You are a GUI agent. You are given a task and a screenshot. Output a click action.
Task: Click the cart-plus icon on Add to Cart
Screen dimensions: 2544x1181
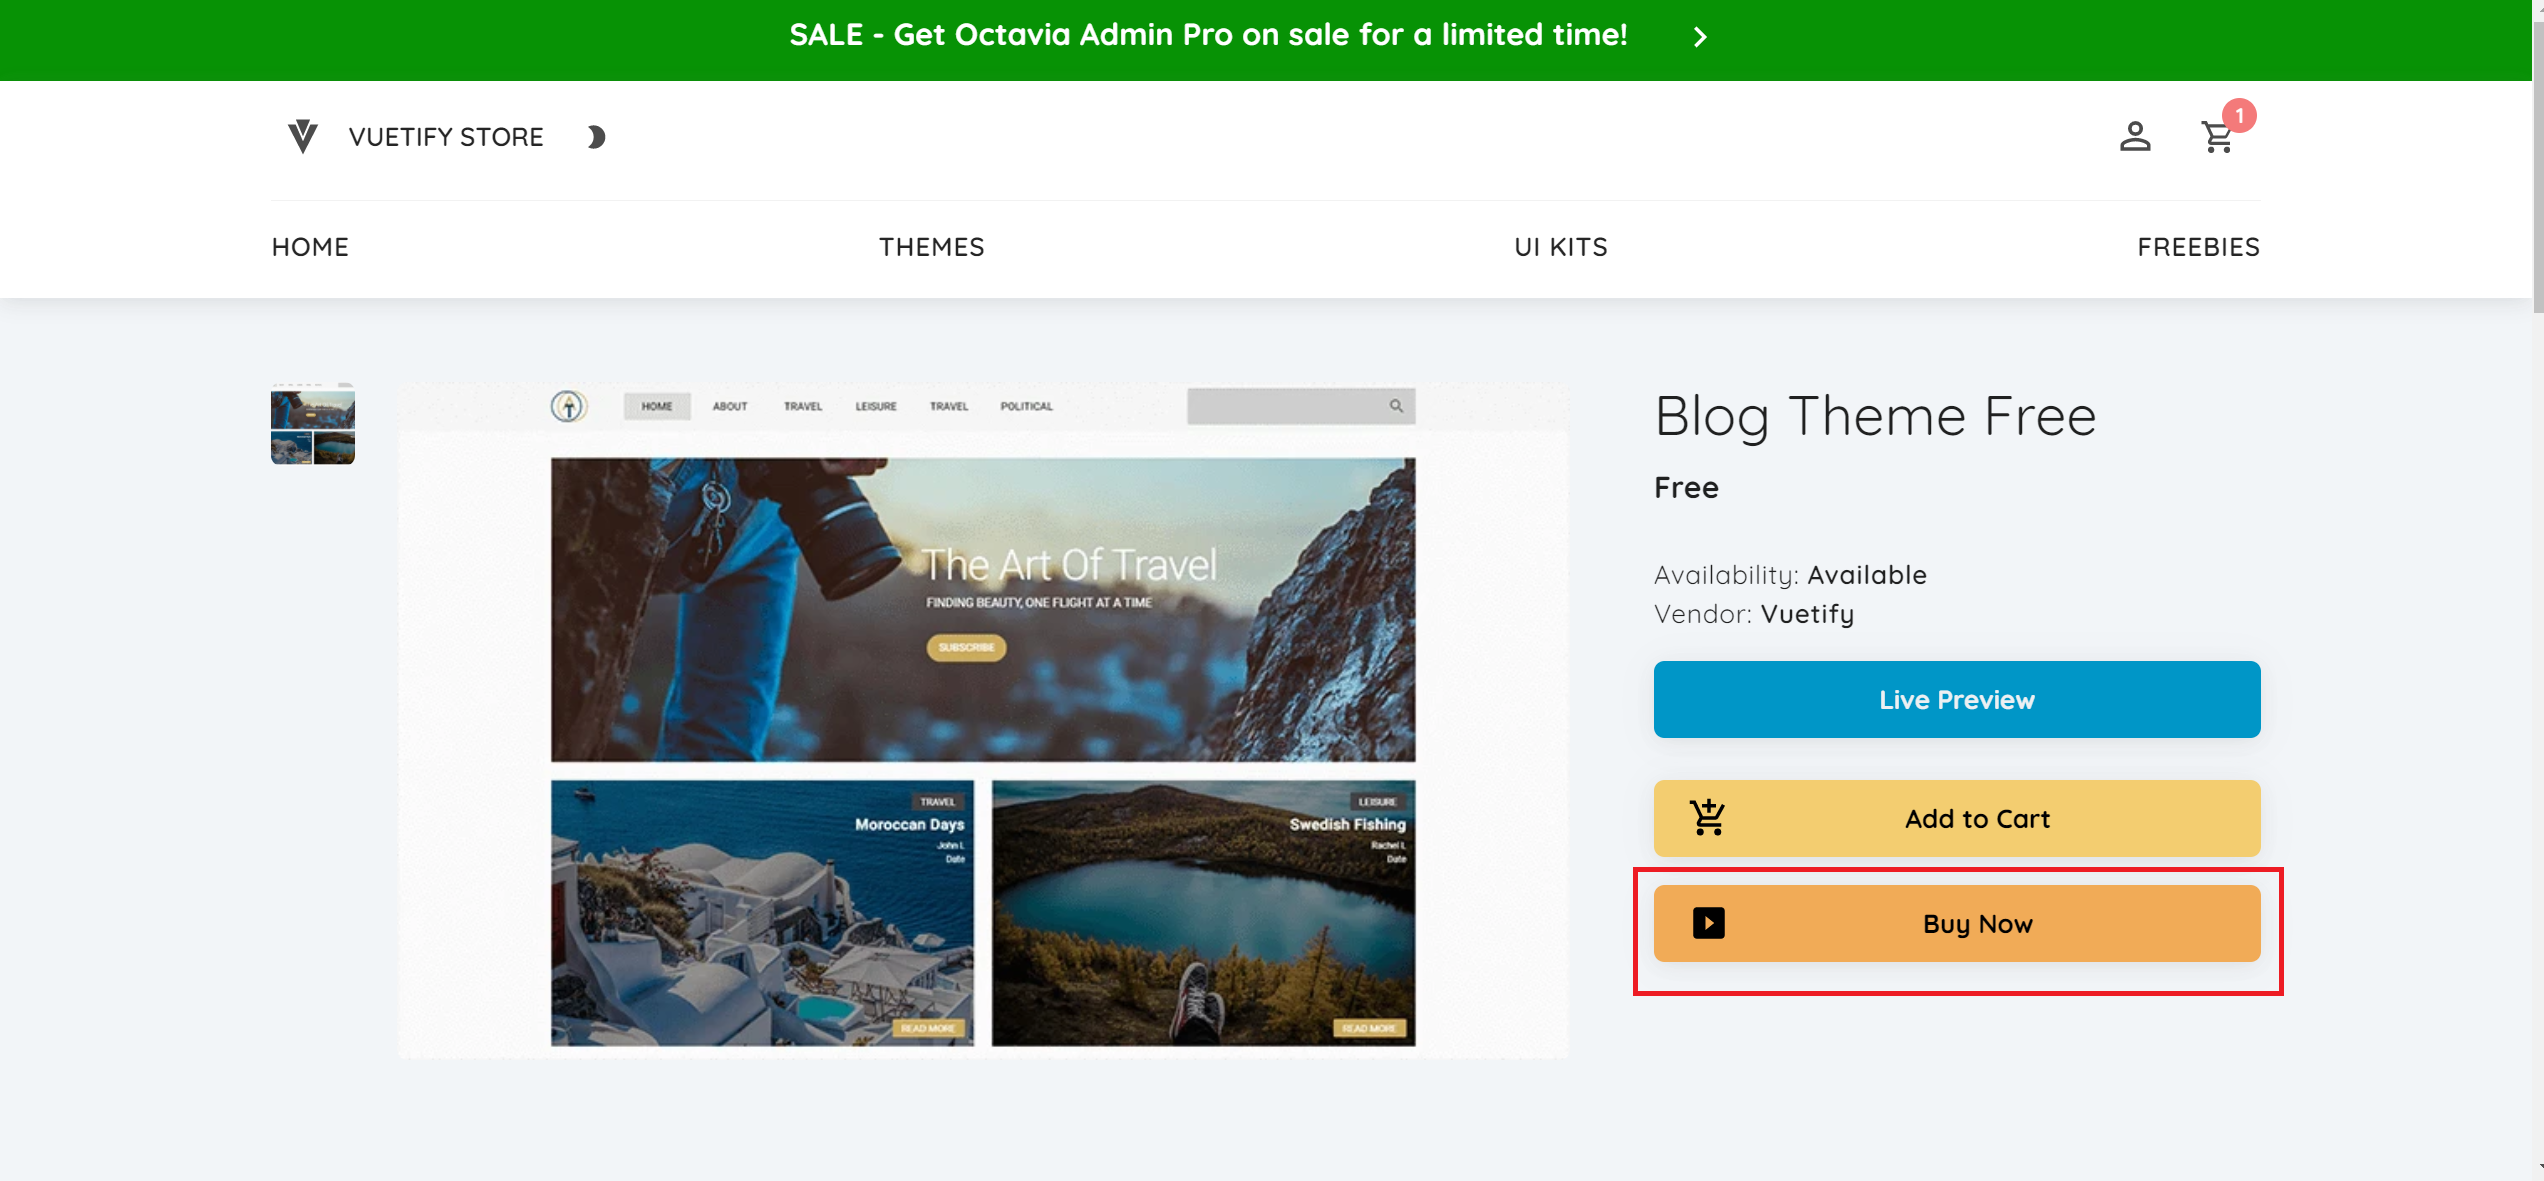coord(1707,818)
